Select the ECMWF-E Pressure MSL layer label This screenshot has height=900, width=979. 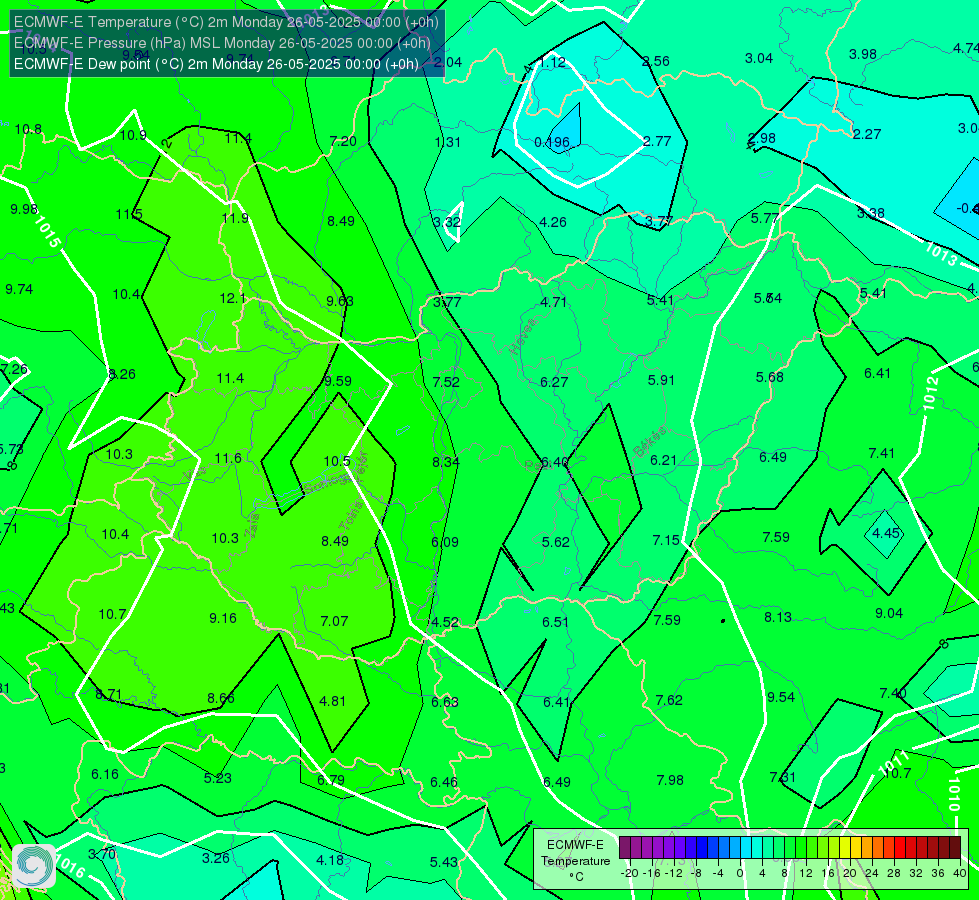coord(222,43)
